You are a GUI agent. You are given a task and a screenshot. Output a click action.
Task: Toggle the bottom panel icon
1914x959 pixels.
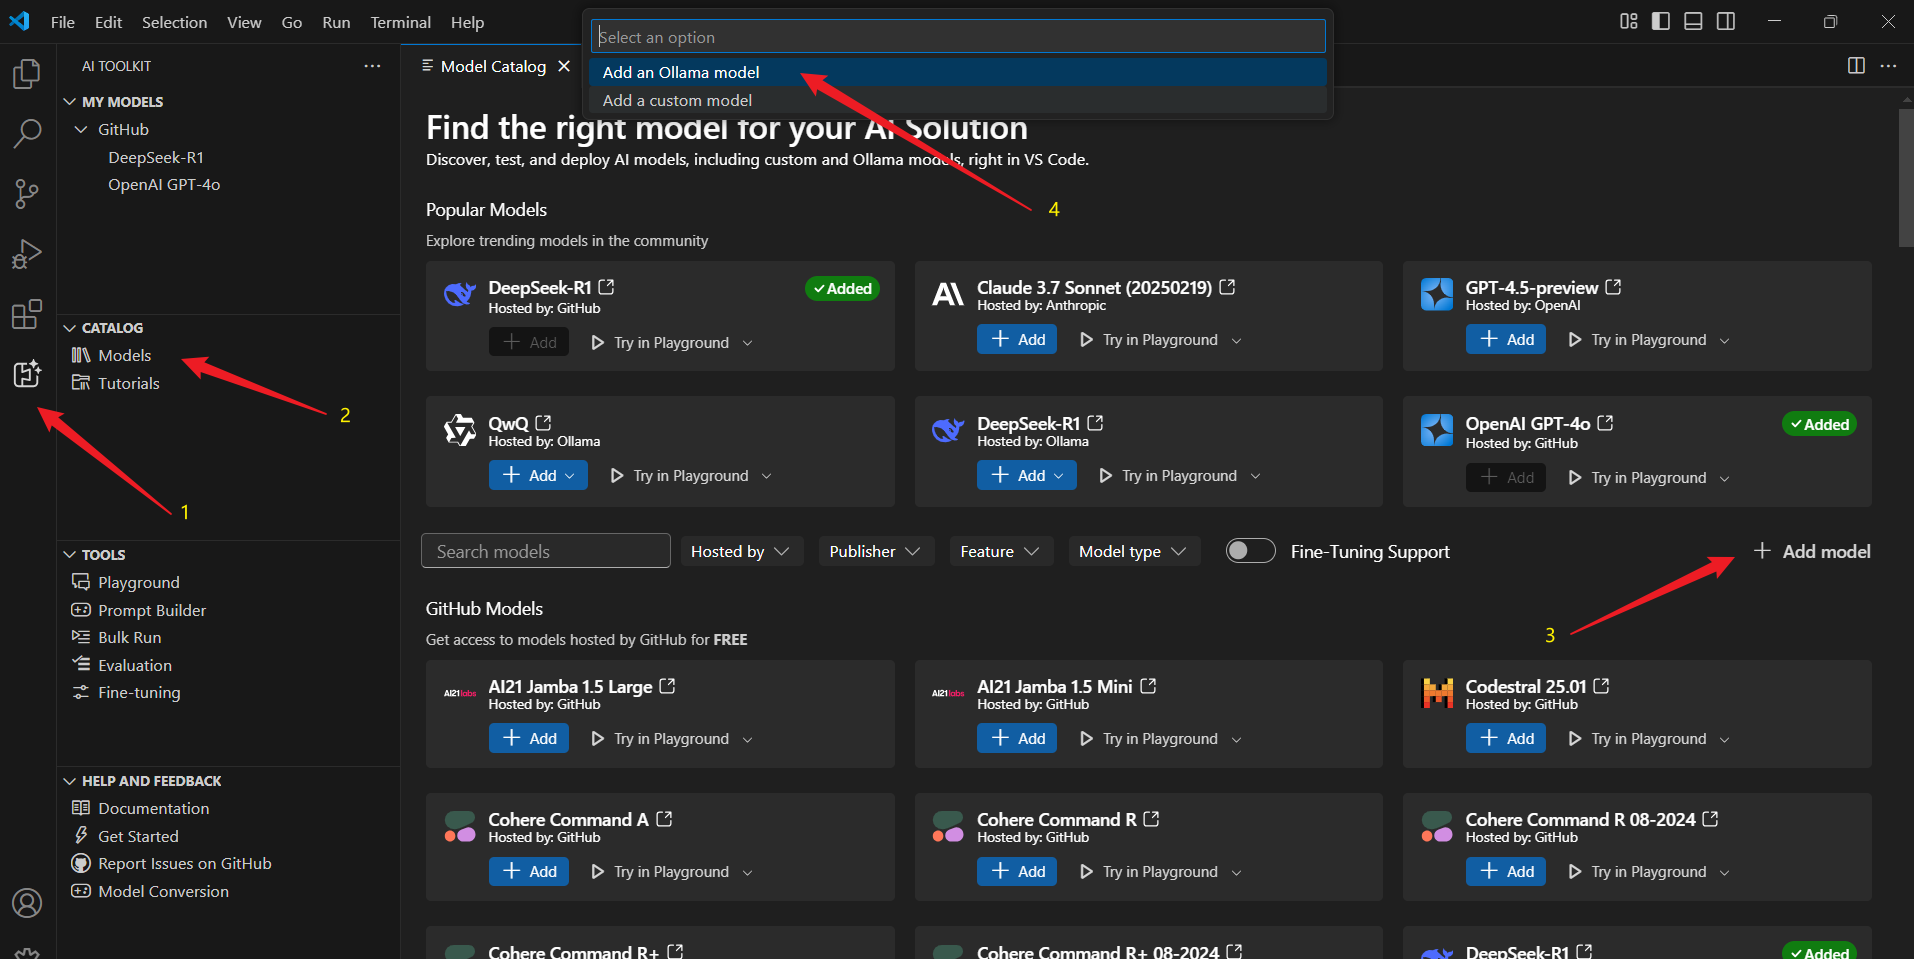click(x=1693, y=21)
